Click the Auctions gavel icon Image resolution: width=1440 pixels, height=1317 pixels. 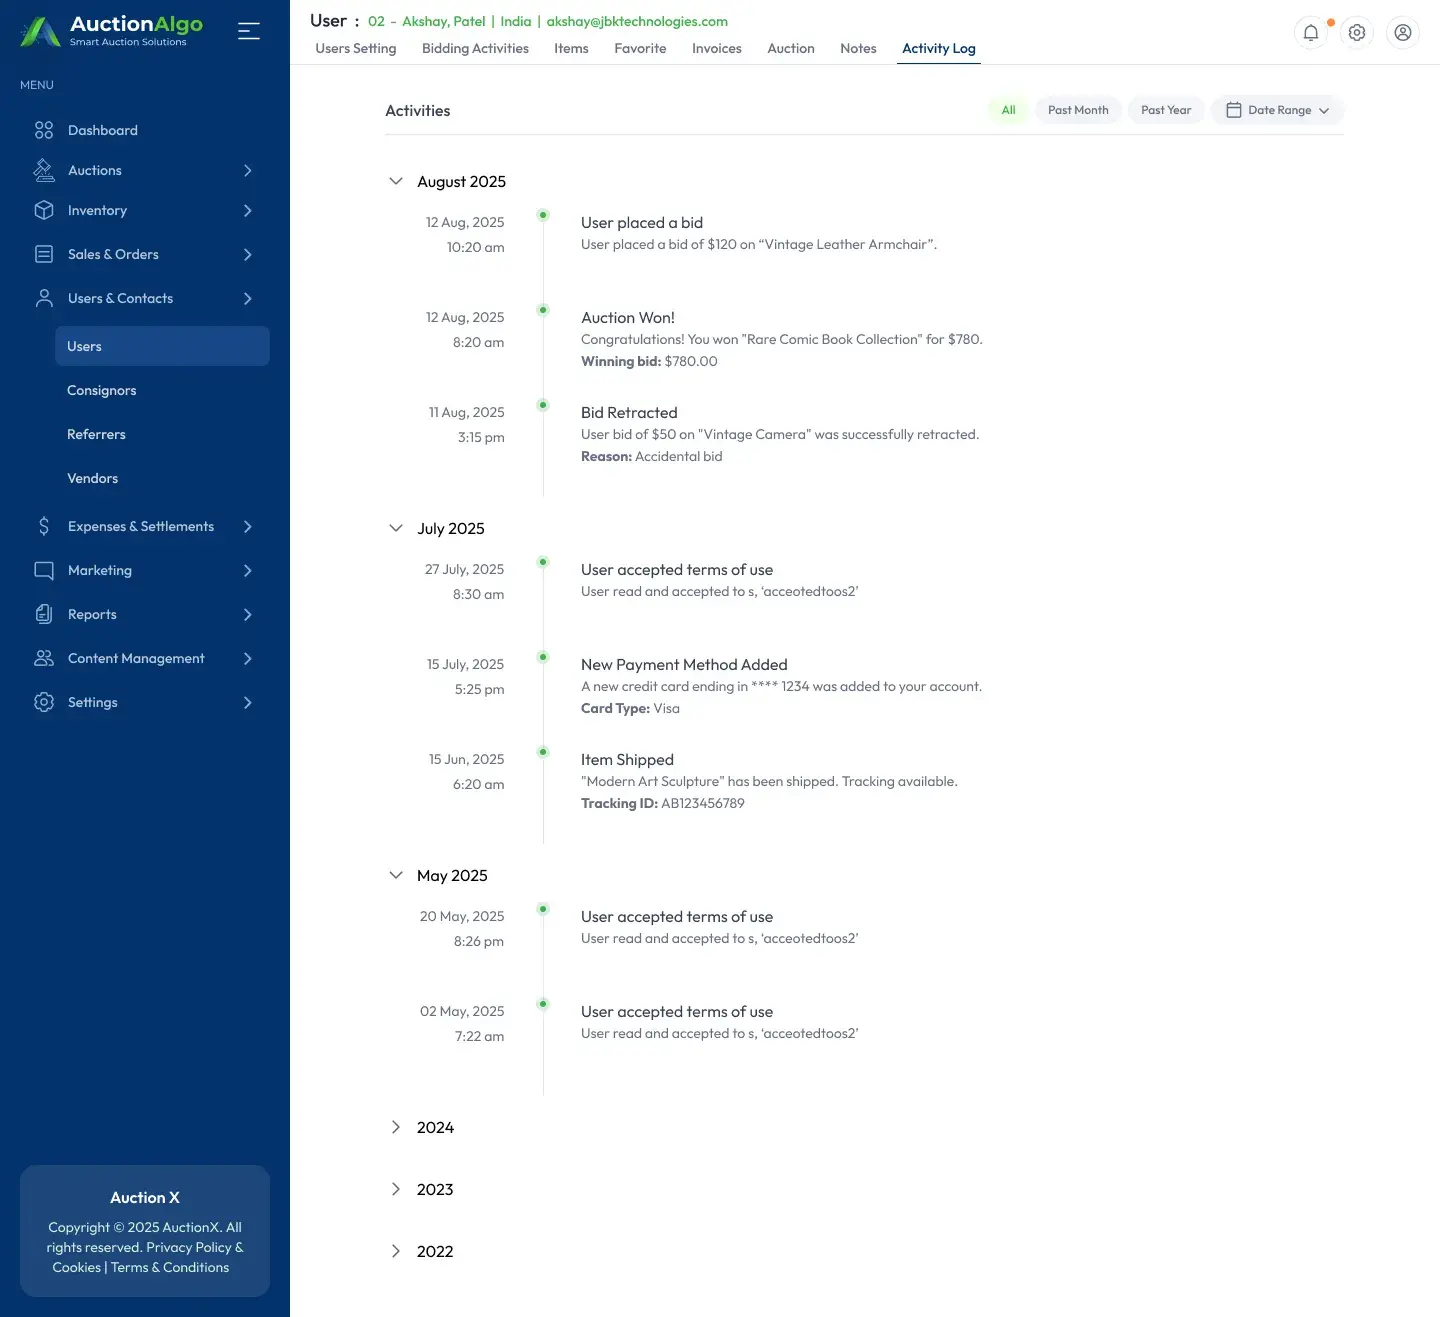click(x=44, y=170)
